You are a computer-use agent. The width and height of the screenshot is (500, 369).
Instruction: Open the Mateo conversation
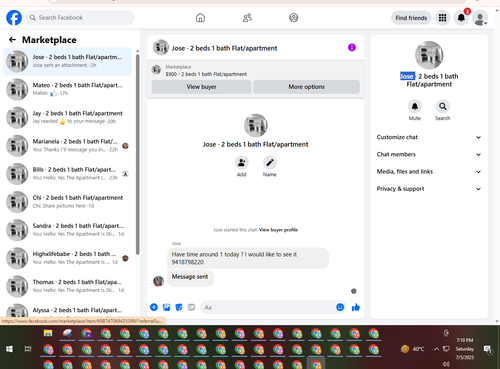click(68, 89)
